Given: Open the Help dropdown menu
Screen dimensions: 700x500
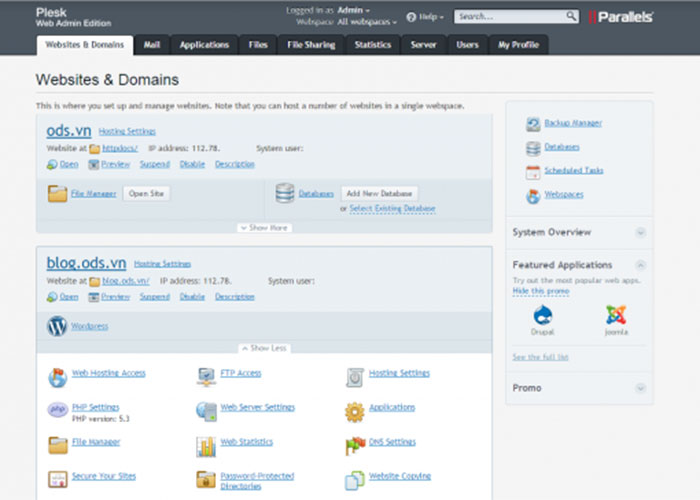Looking at the screenshot, I should tap(430, 17).
